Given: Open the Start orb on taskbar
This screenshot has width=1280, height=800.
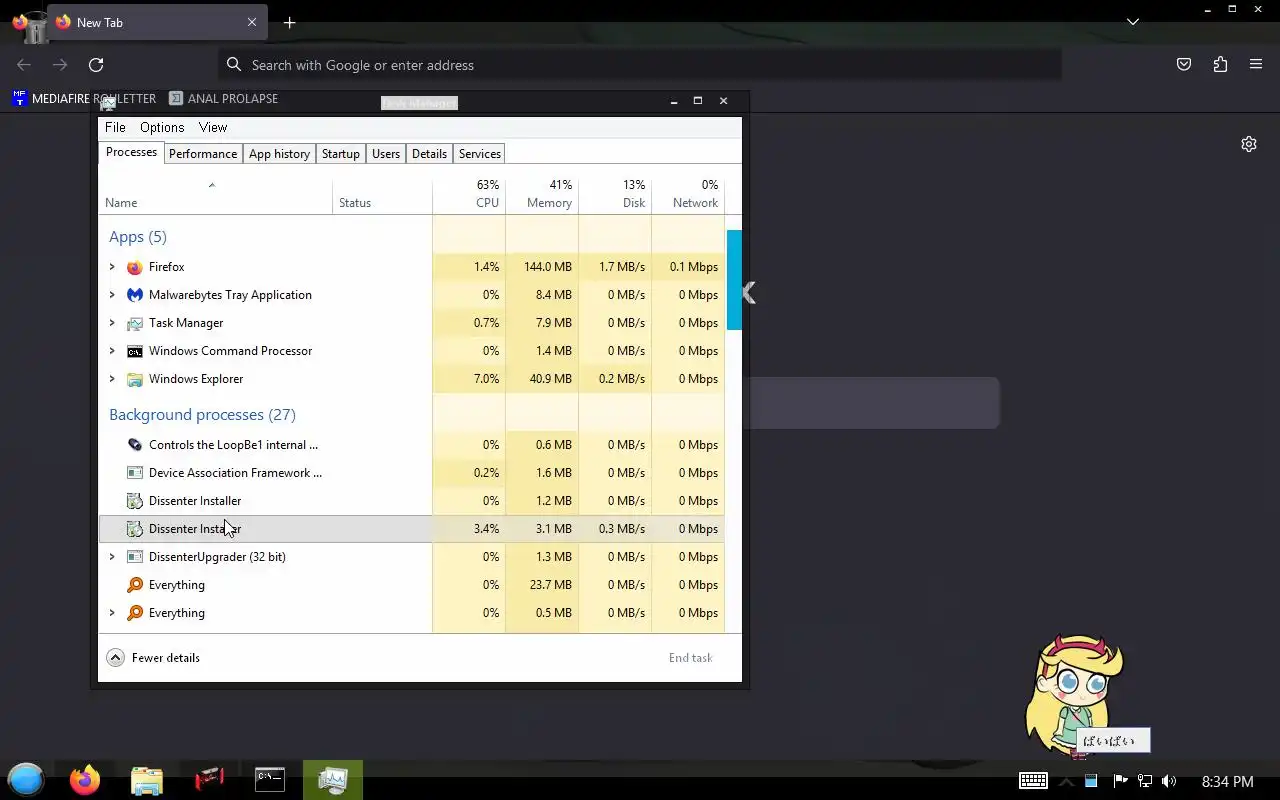Looking at the screenshot, I should (x=26, y=779).
